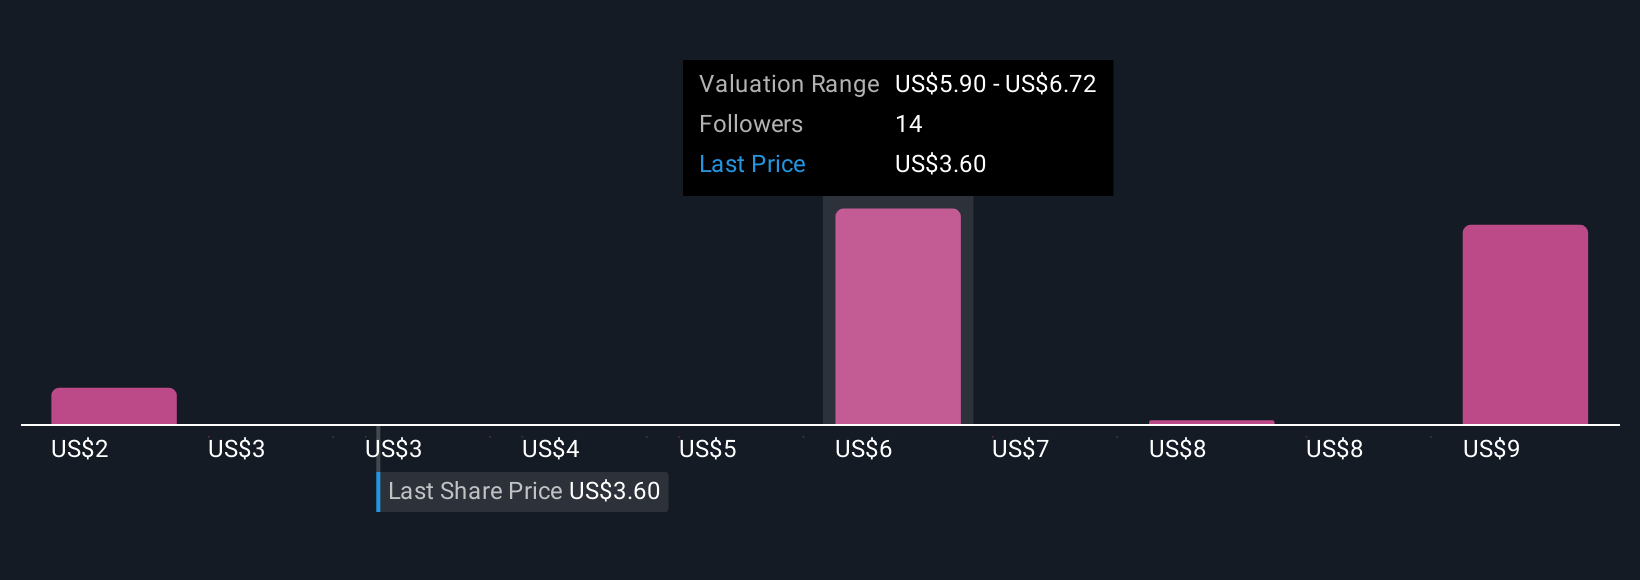Select the US$7 axis label
Screen dimensions: 1640x580
1021,449
